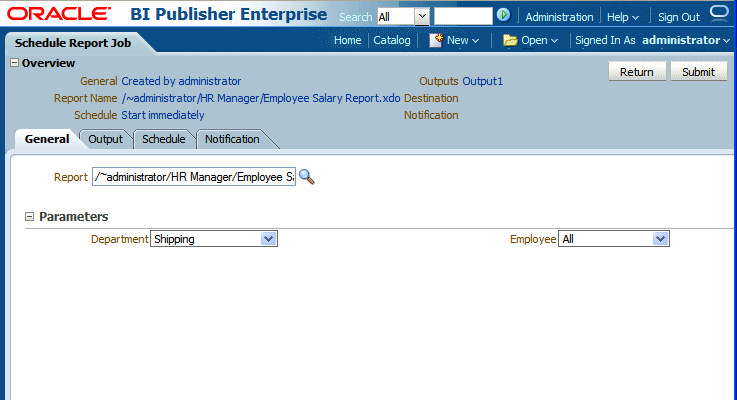Screen dimensions: 737x400
Task: Open the Administration link
Action: pos(559,17)
